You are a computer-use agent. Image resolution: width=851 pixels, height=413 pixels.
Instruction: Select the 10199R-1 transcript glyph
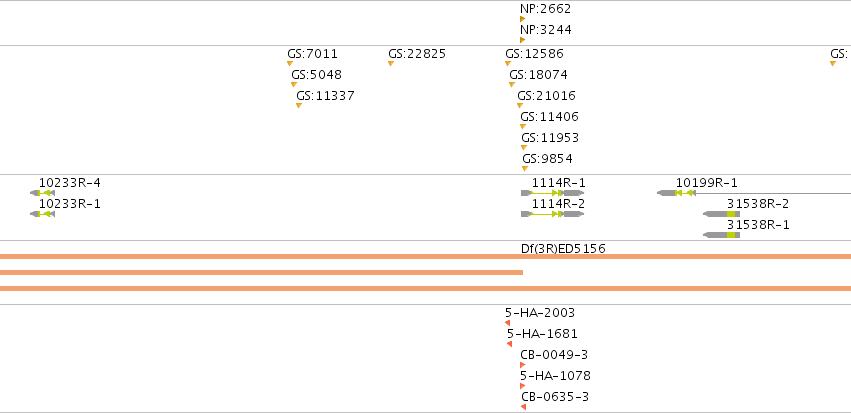tap(754, 193)
